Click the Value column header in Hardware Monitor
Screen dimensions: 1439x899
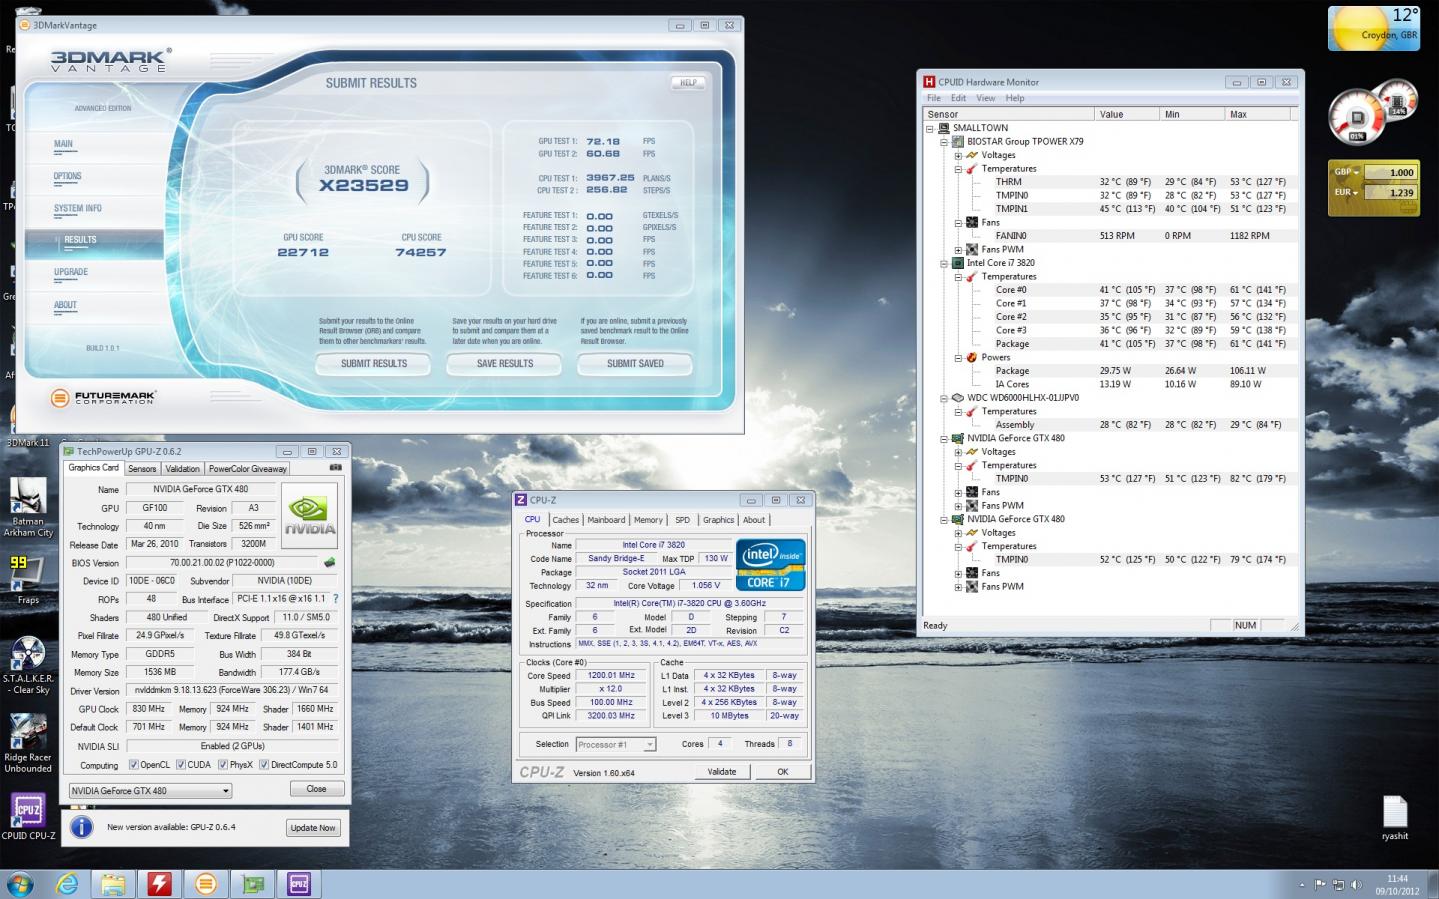point(1126,114)
